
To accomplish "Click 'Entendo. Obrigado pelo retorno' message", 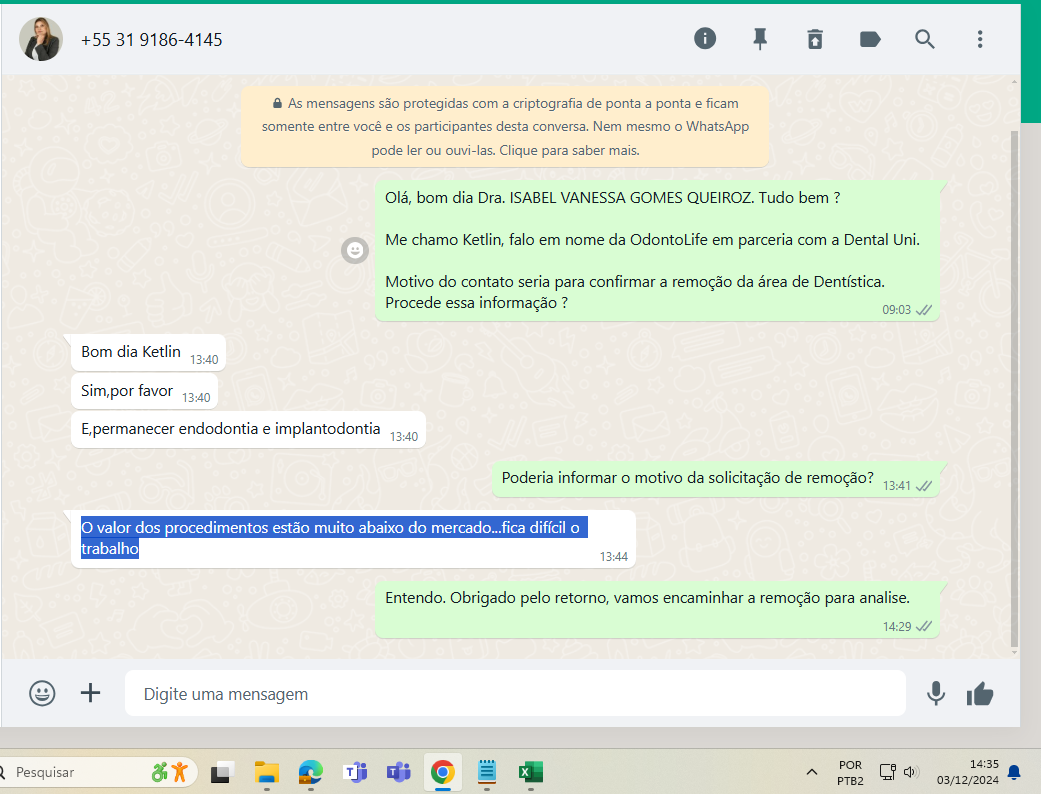I will [657, 609].
